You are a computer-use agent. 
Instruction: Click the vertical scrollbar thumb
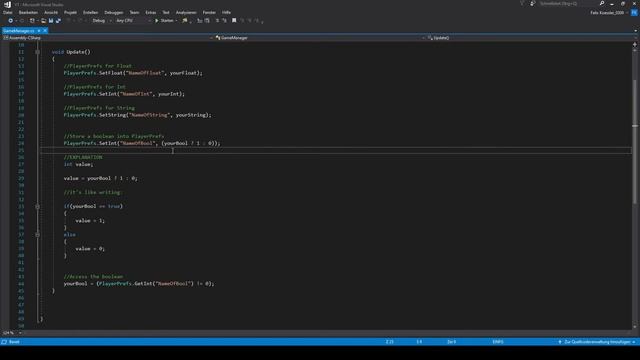point(635,141)
